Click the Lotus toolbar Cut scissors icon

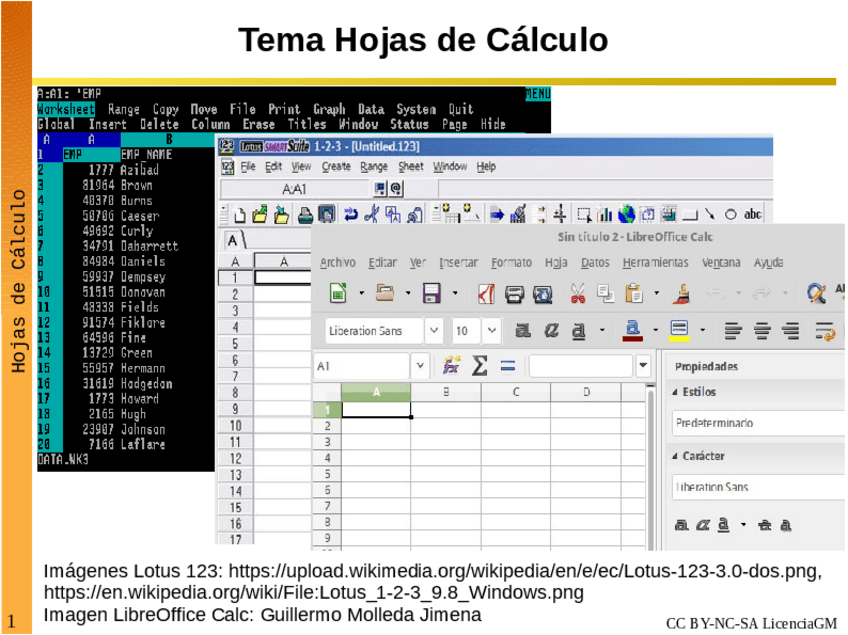372,215
